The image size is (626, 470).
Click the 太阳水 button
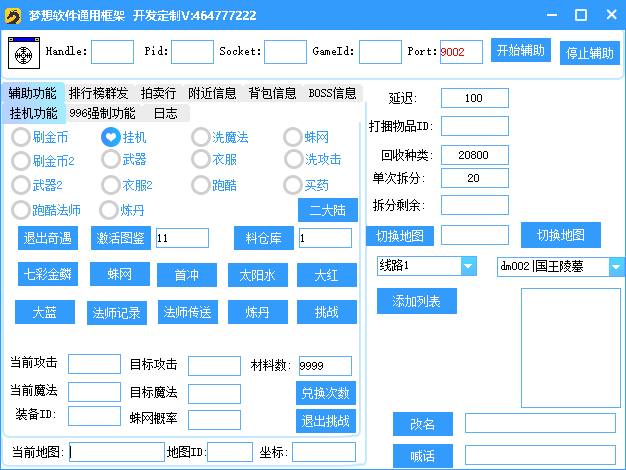tap(257, 274)
